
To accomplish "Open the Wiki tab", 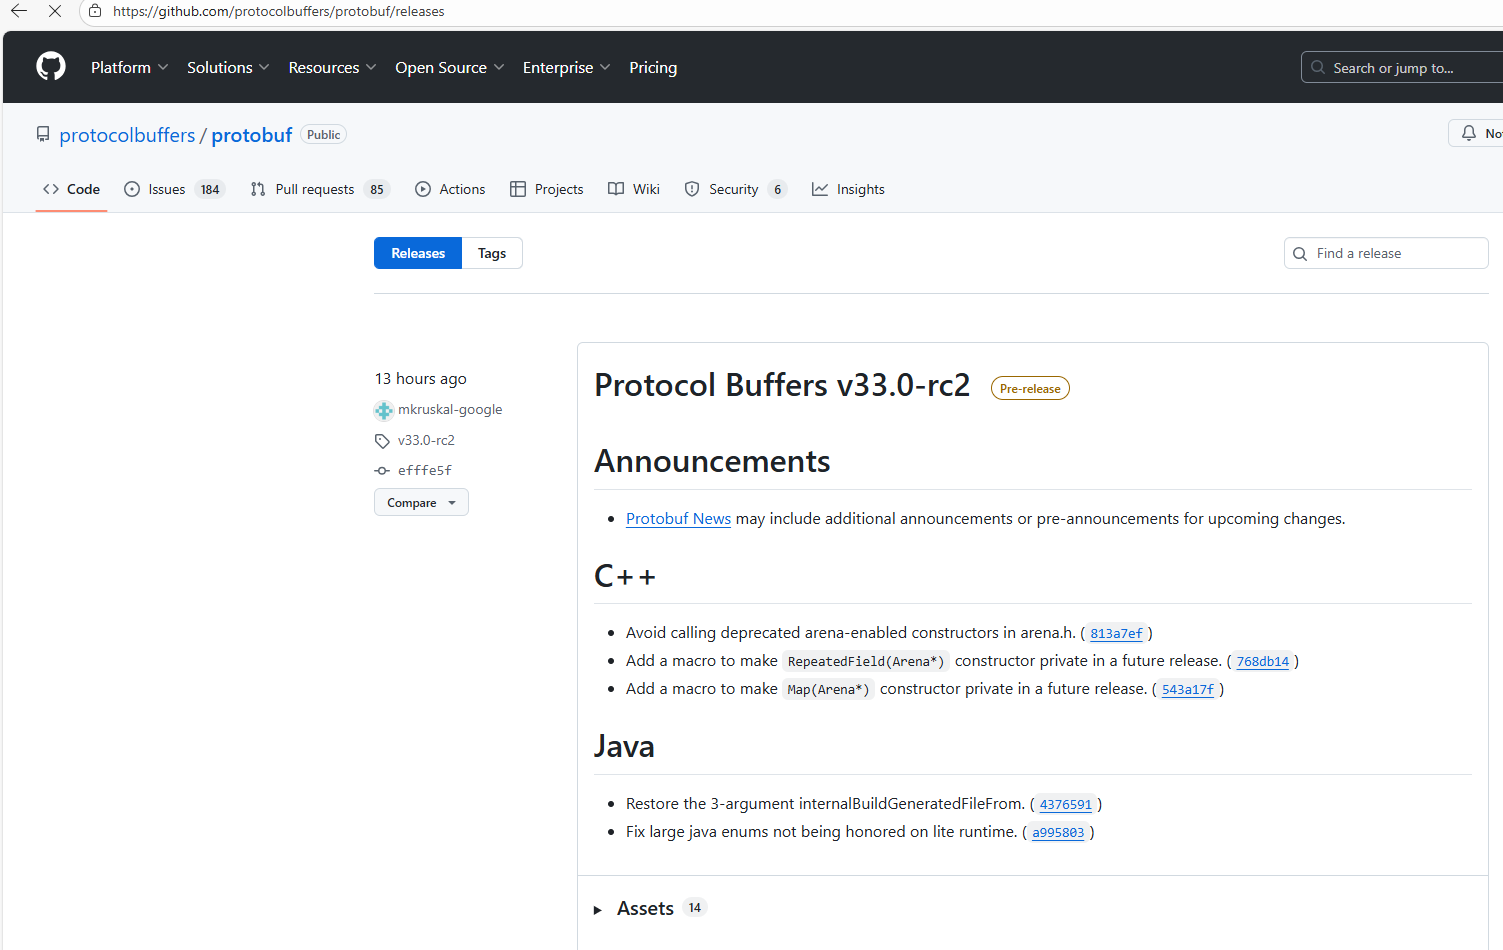I will pyautogui.click(x=634, y=189).
